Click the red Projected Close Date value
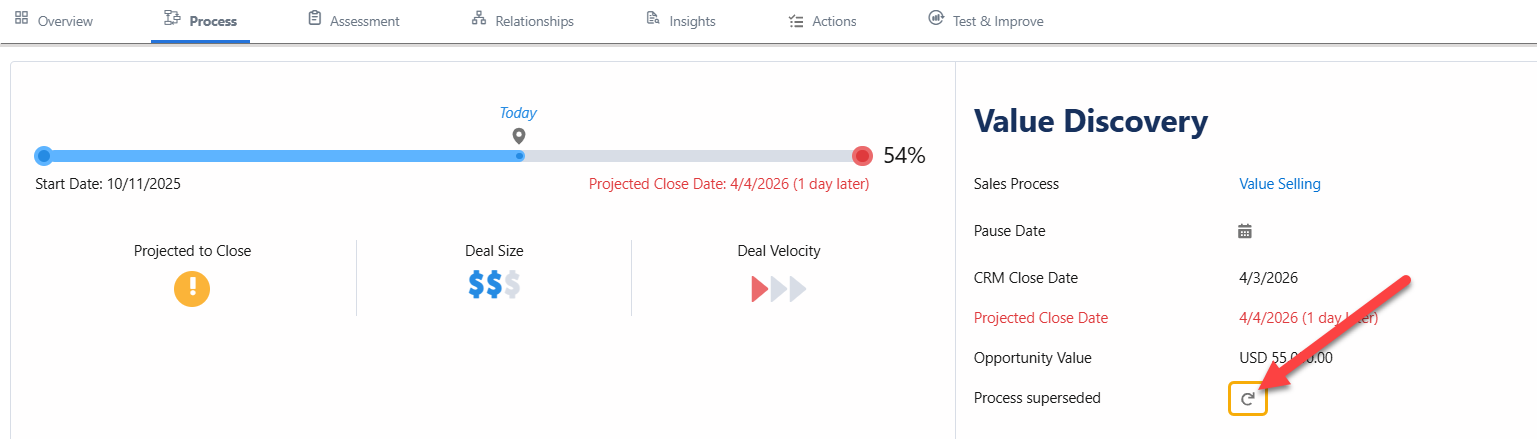This screenshot has height=439, width=1537. point(1308,318)
